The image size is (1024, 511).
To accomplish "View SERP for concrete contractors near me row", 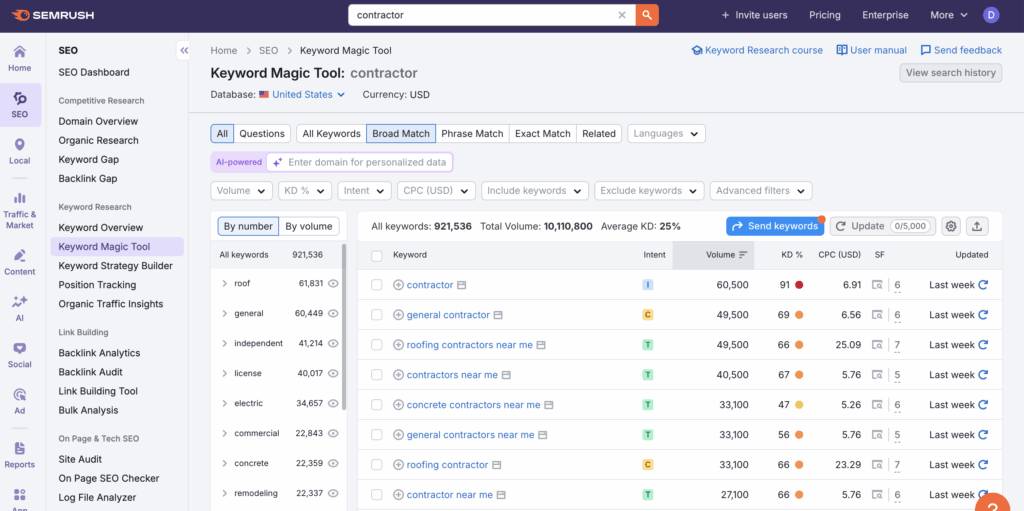I will tap(878, 405).
